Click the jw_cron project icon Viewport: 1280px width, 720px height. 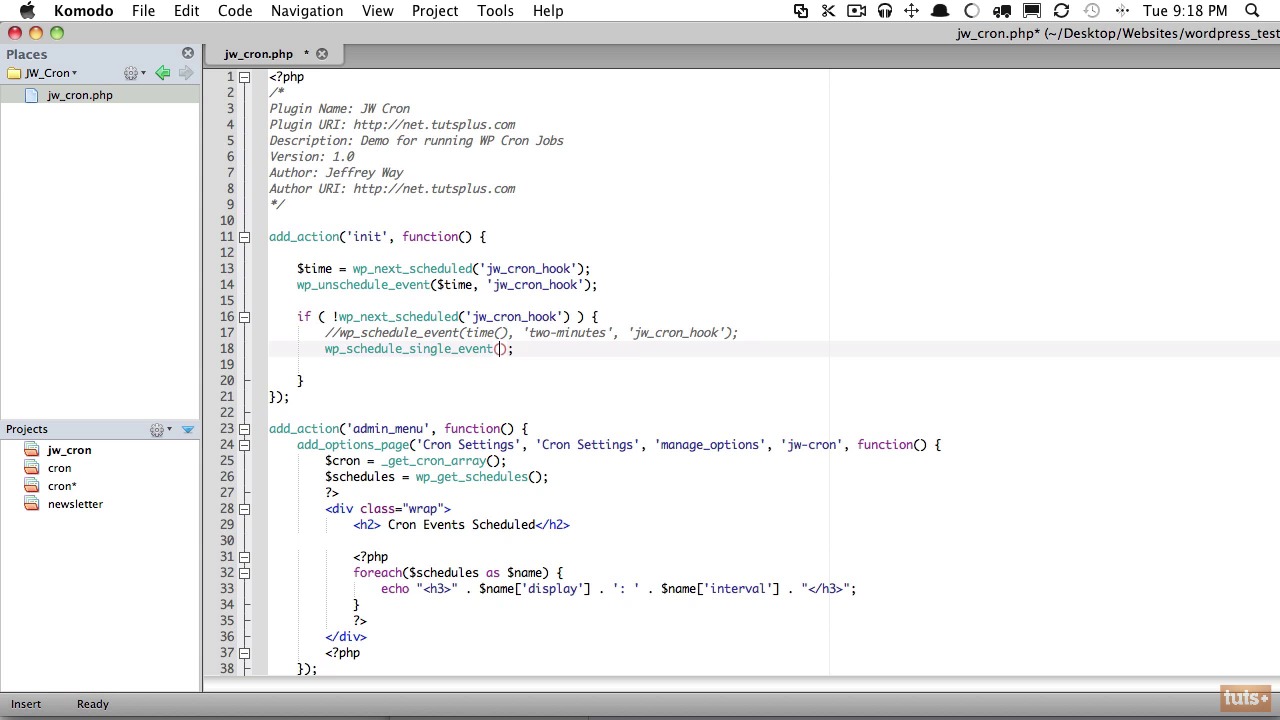point(31,450)
